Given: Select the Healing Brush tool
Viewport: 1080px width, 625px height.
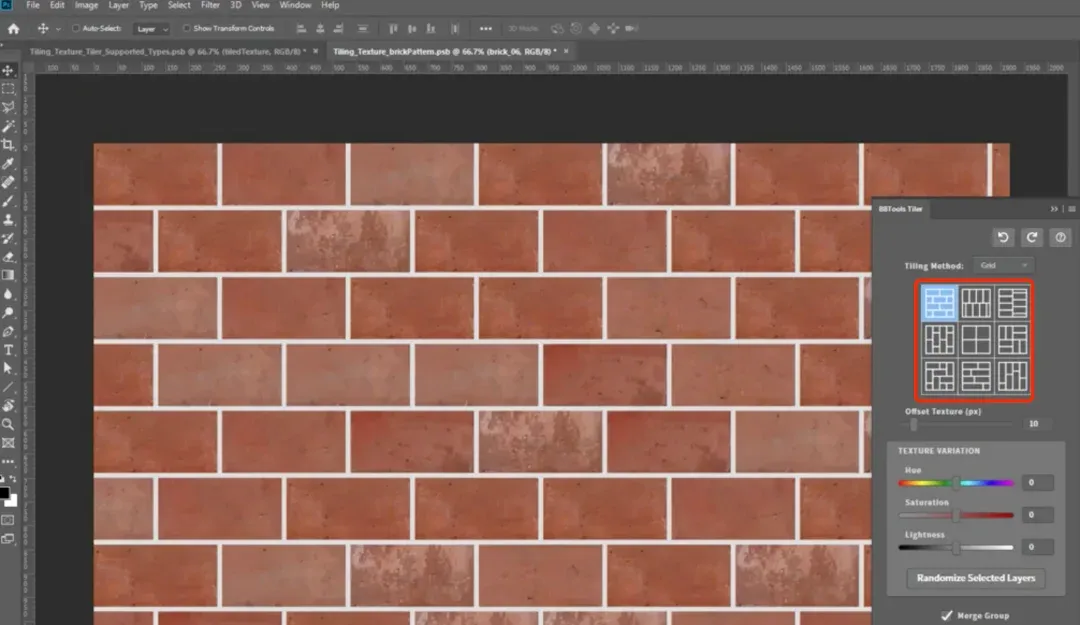Looking at the screenshot, I should point(8,182).
